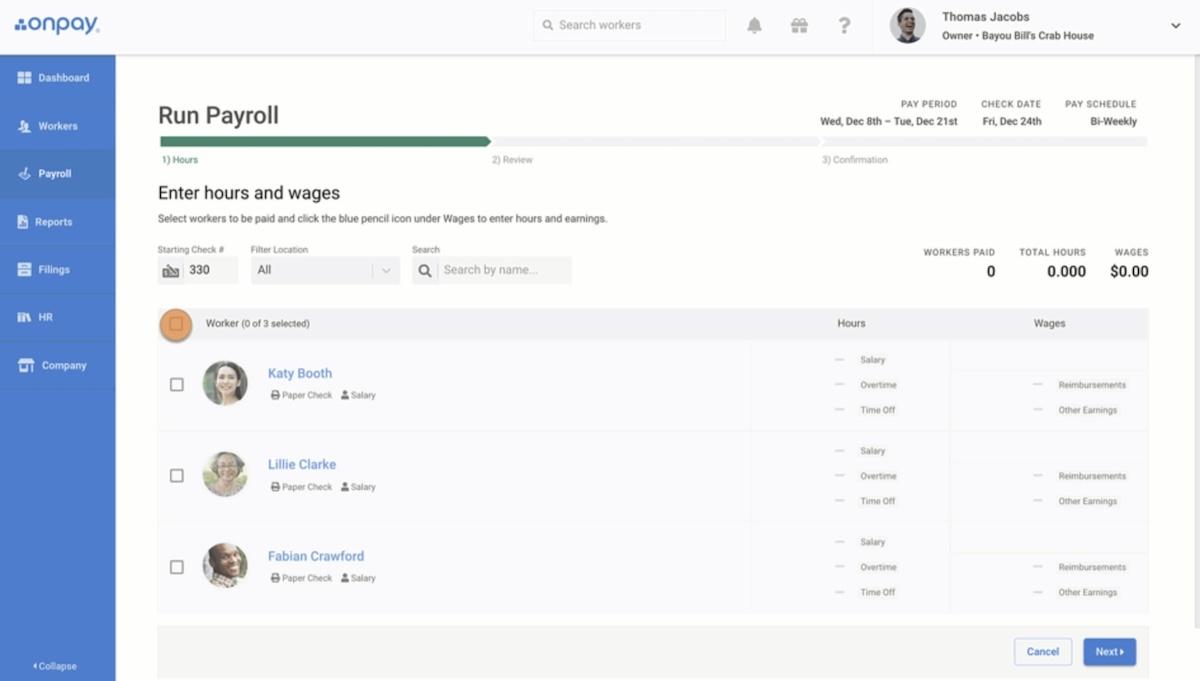The height and width of the screenshot is (681, 1200).
Task: Click Katy Booth's Time Off label
Action: coord(877,410)
